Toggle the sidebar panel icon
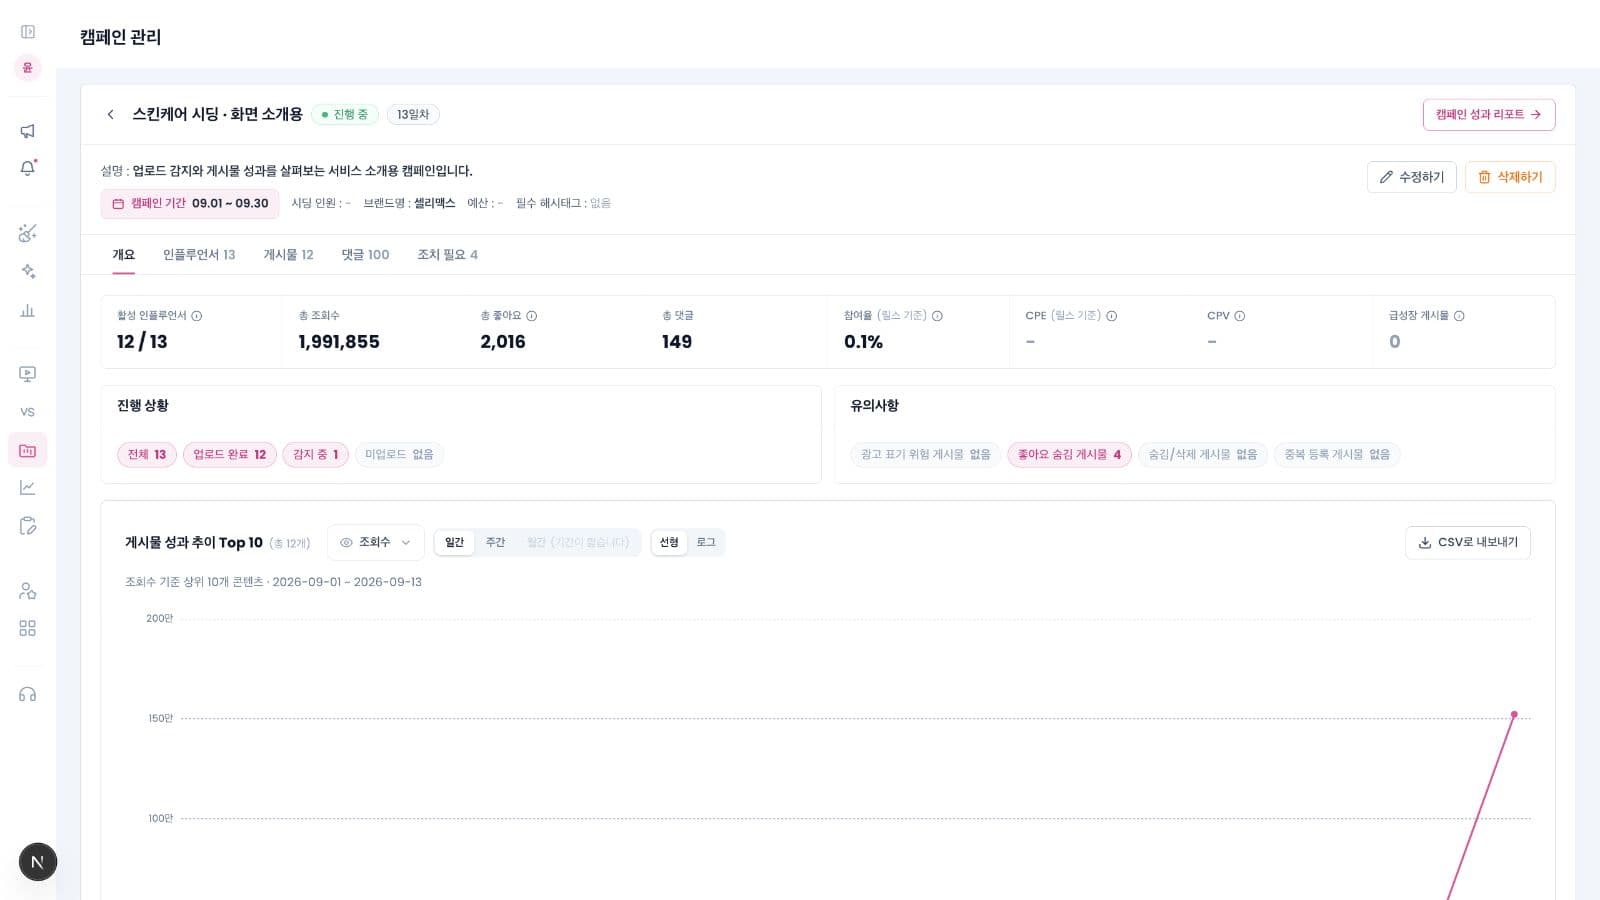 click(x=28, y=32)
